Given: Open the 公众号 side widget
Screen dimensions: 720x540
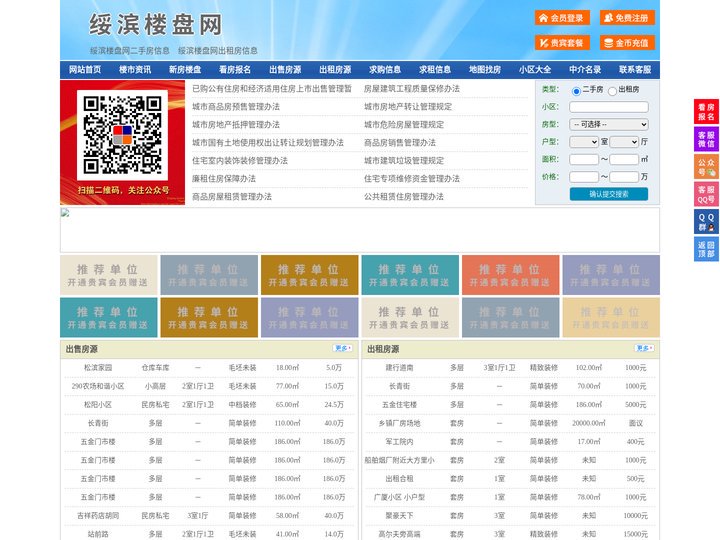Looking at the screenshot, I should 706,167.
